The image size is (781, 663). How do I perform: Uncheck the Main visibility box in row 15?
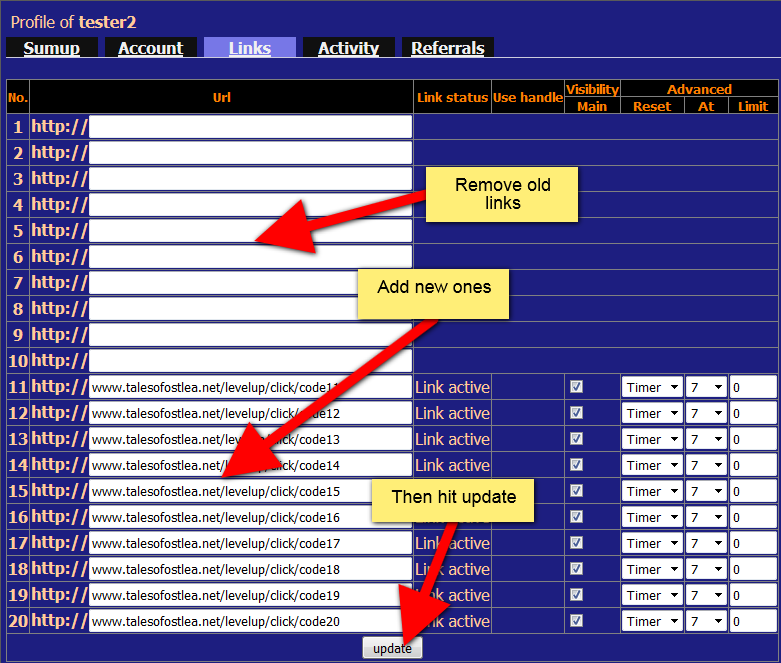pos(576,491)
